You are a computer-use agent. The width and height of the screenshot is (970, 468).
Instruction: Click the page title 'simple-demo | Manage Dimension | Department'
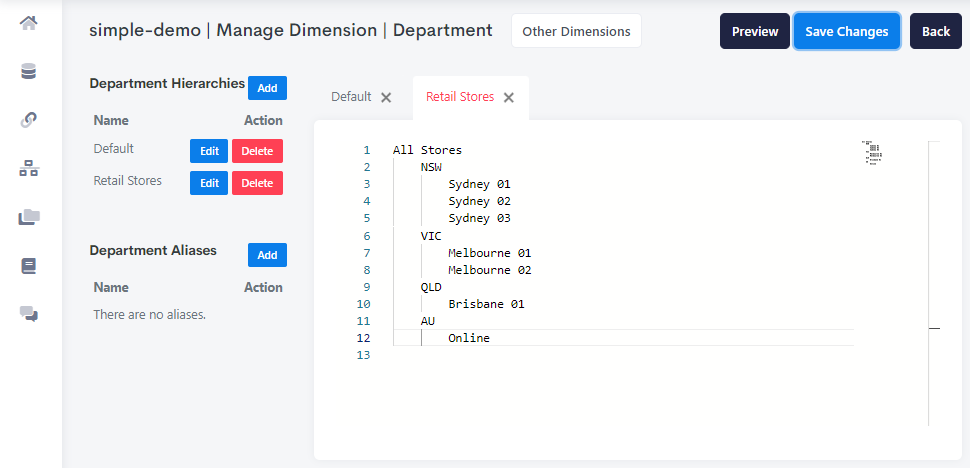tap(291, 30)
